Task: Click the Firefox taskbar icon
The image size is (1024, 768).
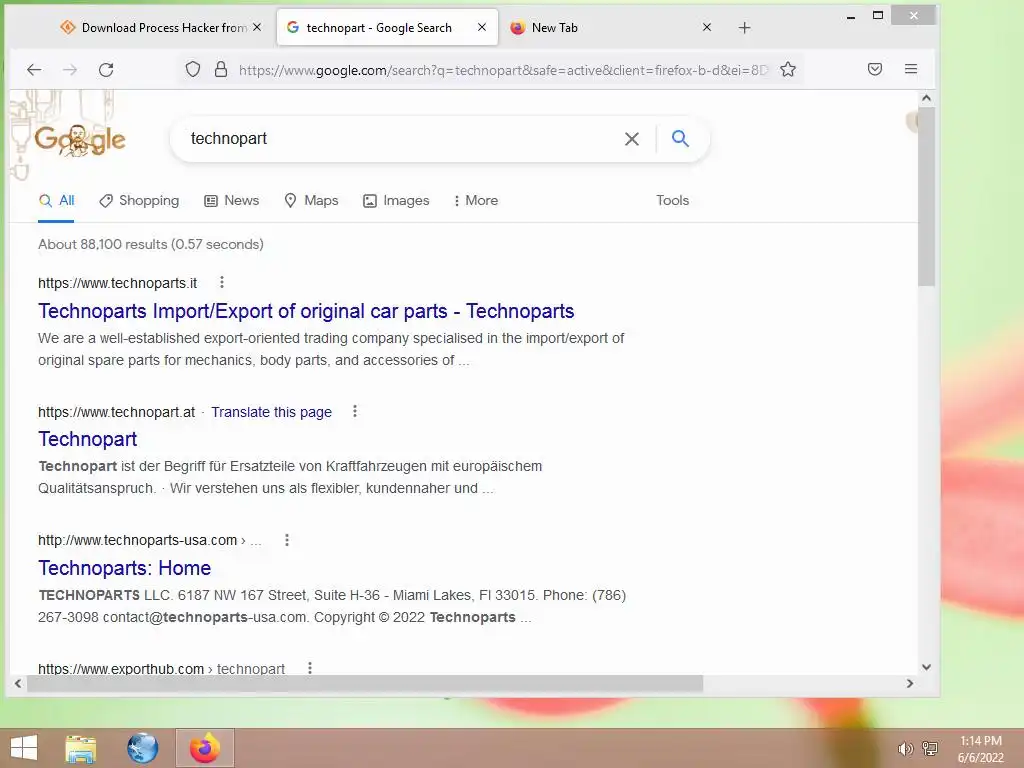Action: pos(205,748)
